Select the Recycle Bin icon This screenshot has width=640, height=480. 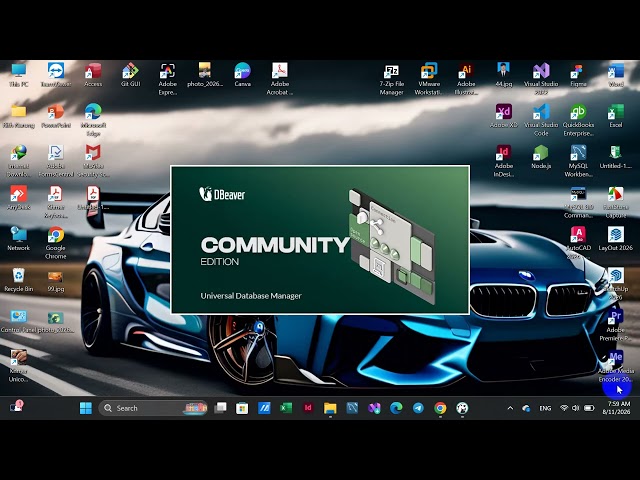click(x=18, y=280)
